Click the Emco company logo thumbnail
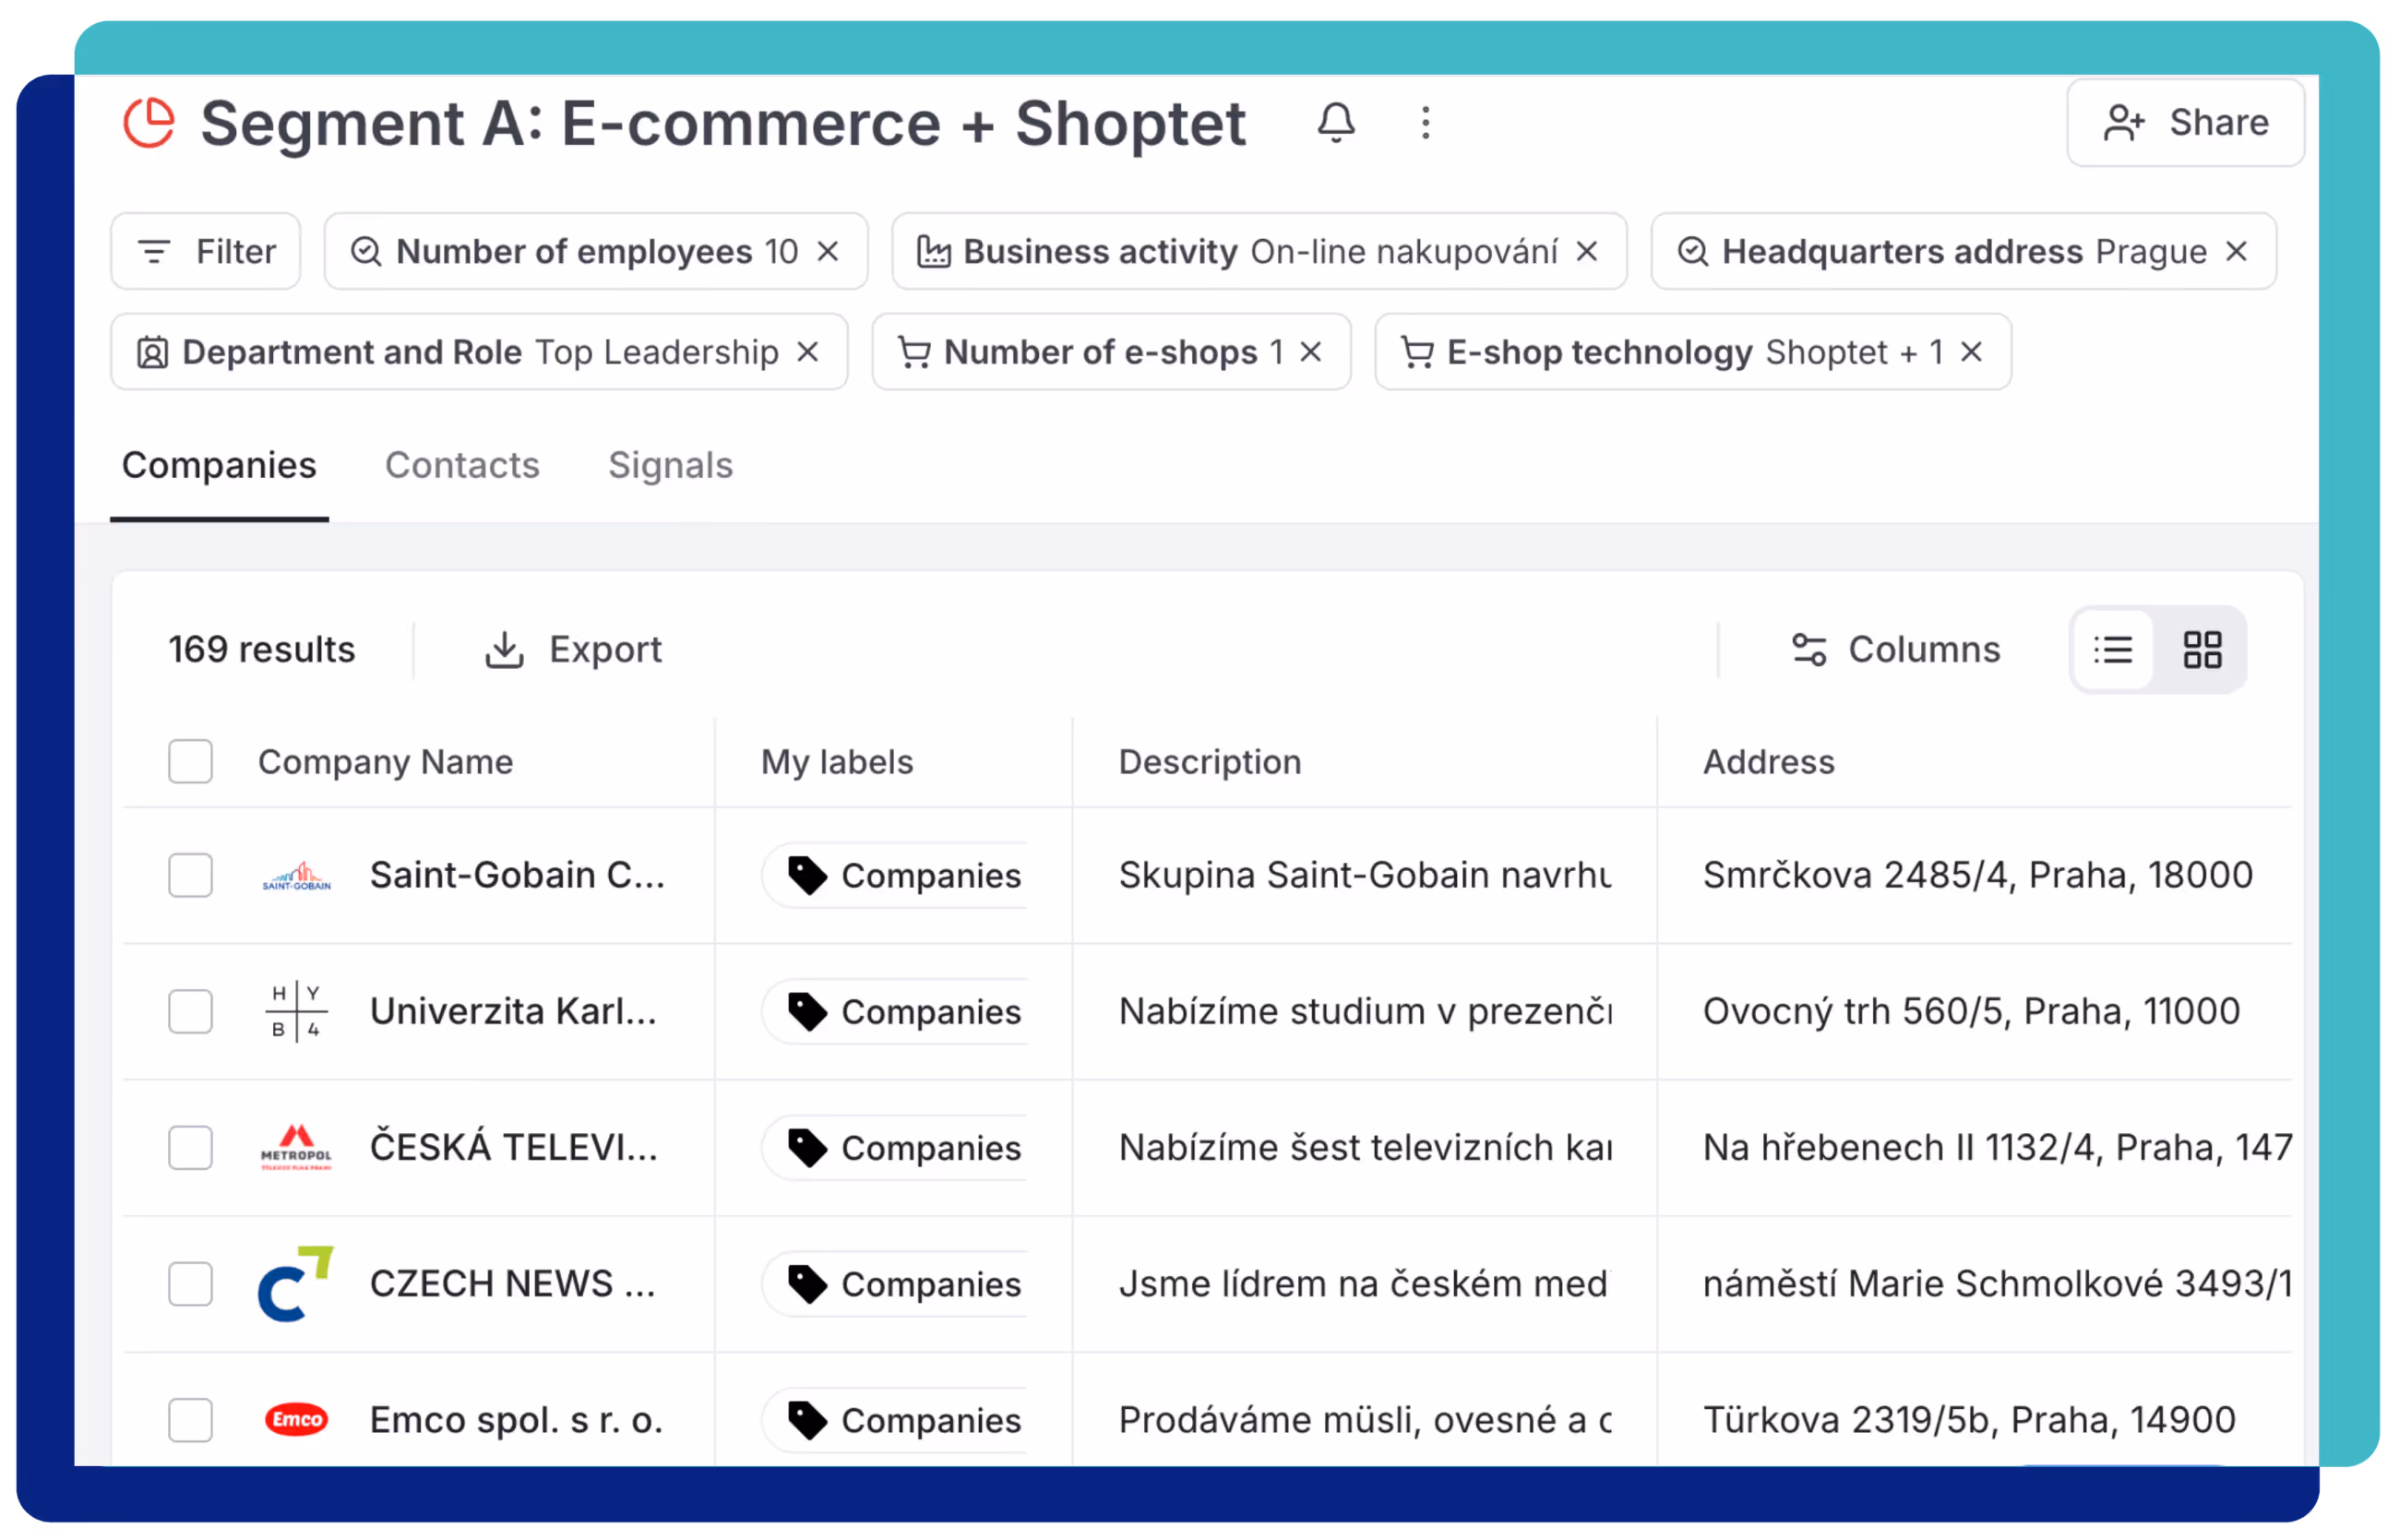Screen dimensions: 2399x1540 tap(296, 1419)
